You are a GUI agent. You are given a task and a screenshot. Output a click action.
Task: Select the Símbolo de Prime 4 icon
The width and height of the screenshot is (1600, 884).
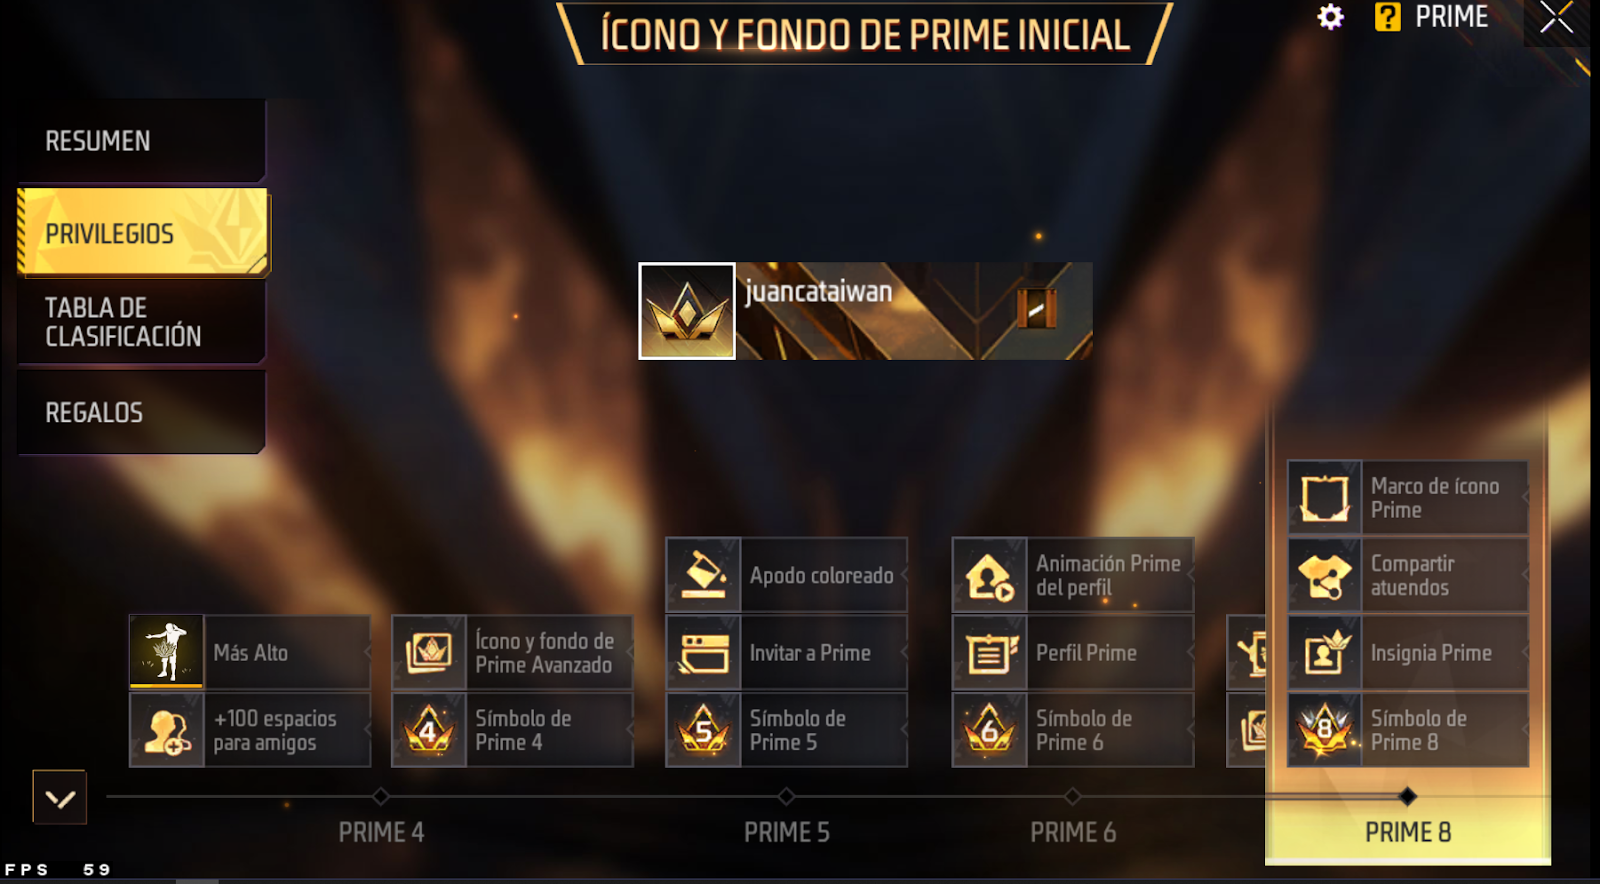coord(429,730)
